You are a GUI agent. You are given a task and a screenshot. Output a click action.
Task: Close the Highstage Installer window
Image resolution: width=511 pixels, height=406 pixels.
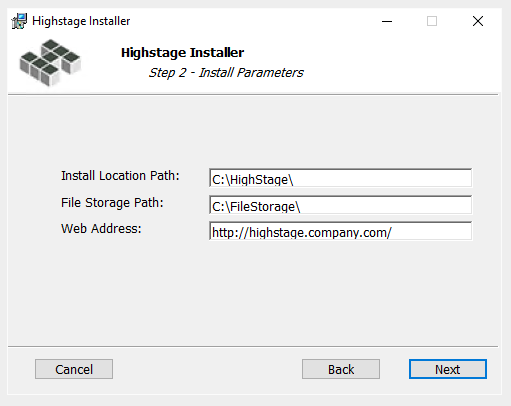click(478, 21)
